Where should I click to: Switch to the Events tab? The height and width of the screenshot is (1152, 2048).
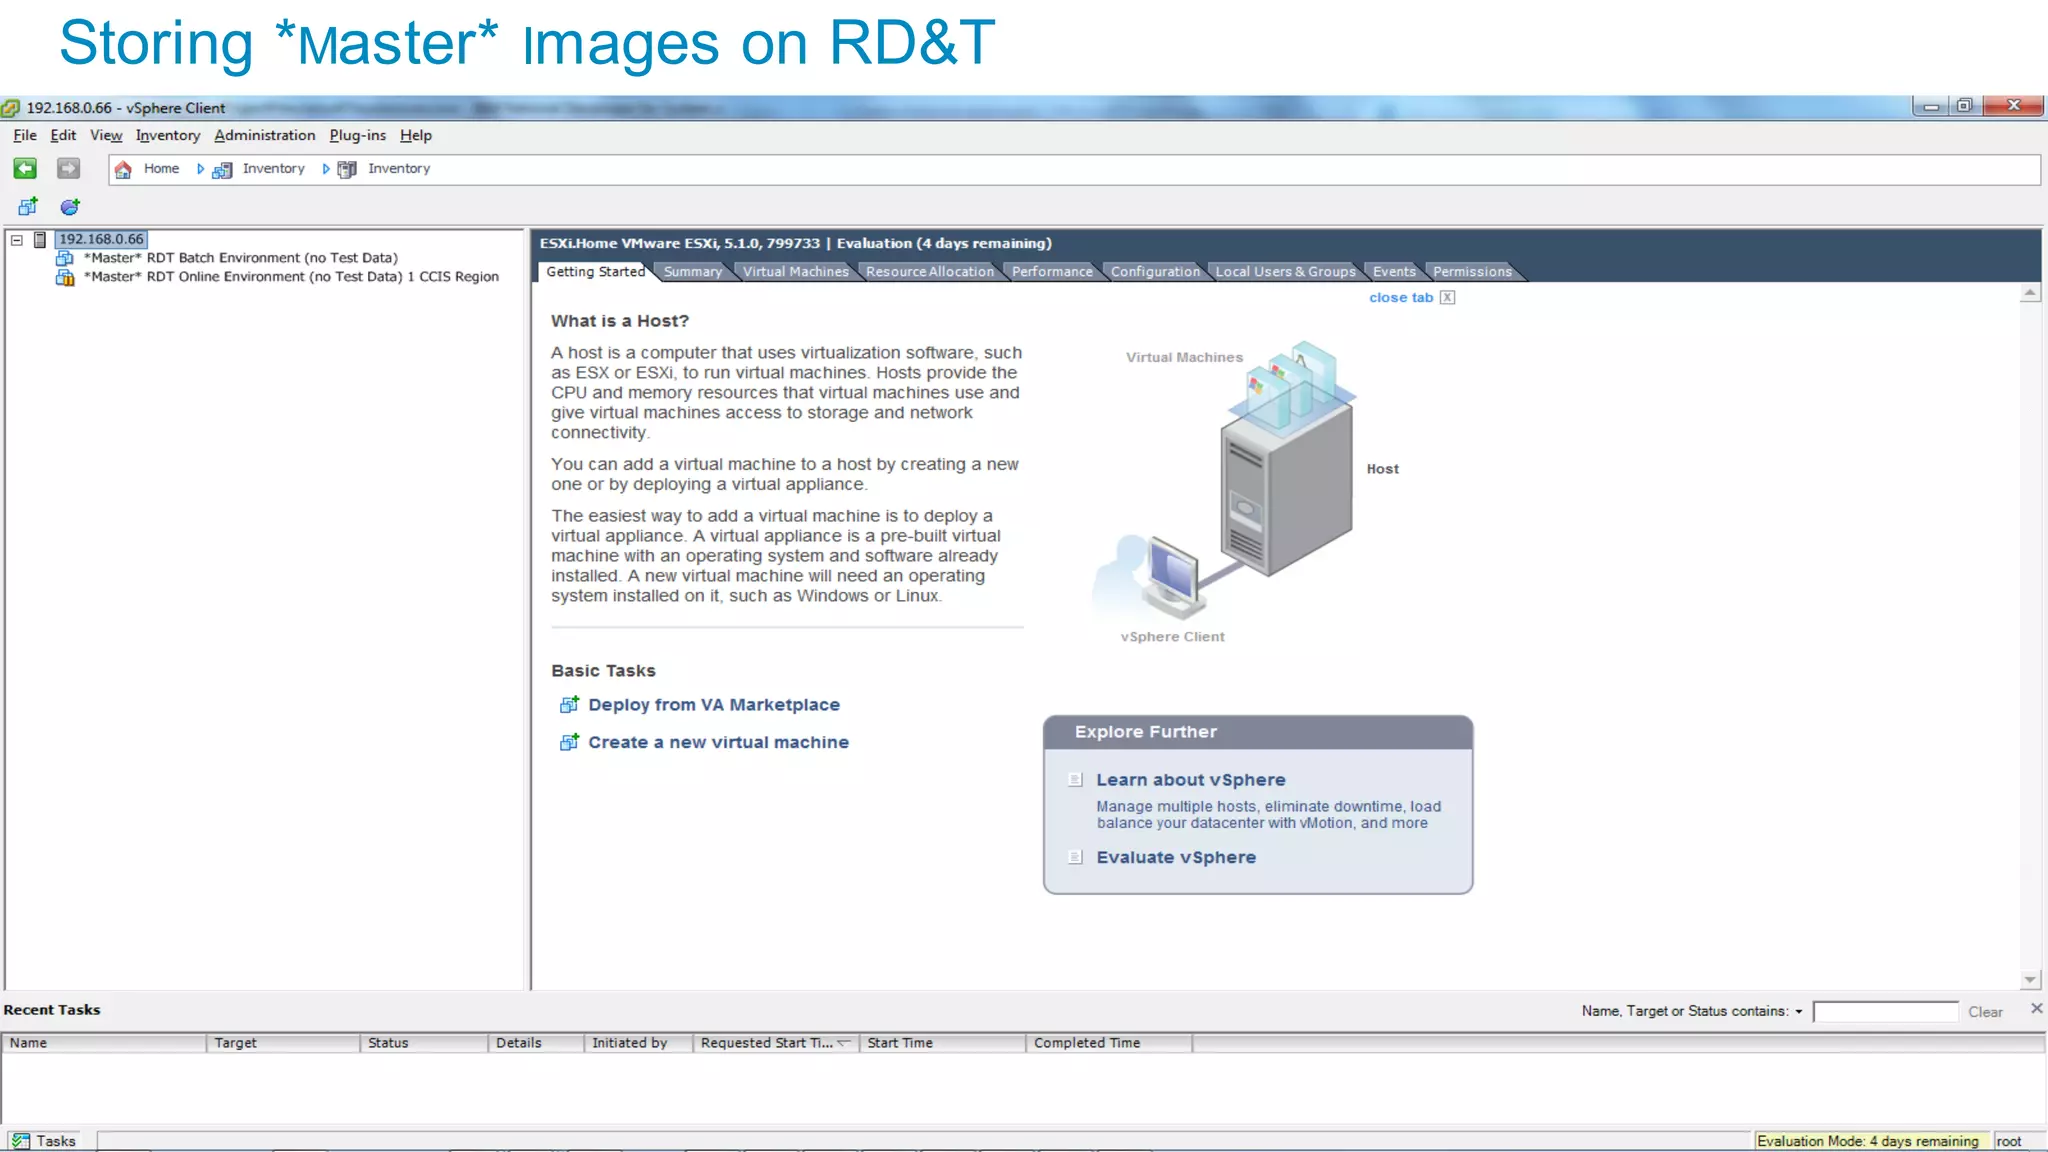[x=1394, y=272]
